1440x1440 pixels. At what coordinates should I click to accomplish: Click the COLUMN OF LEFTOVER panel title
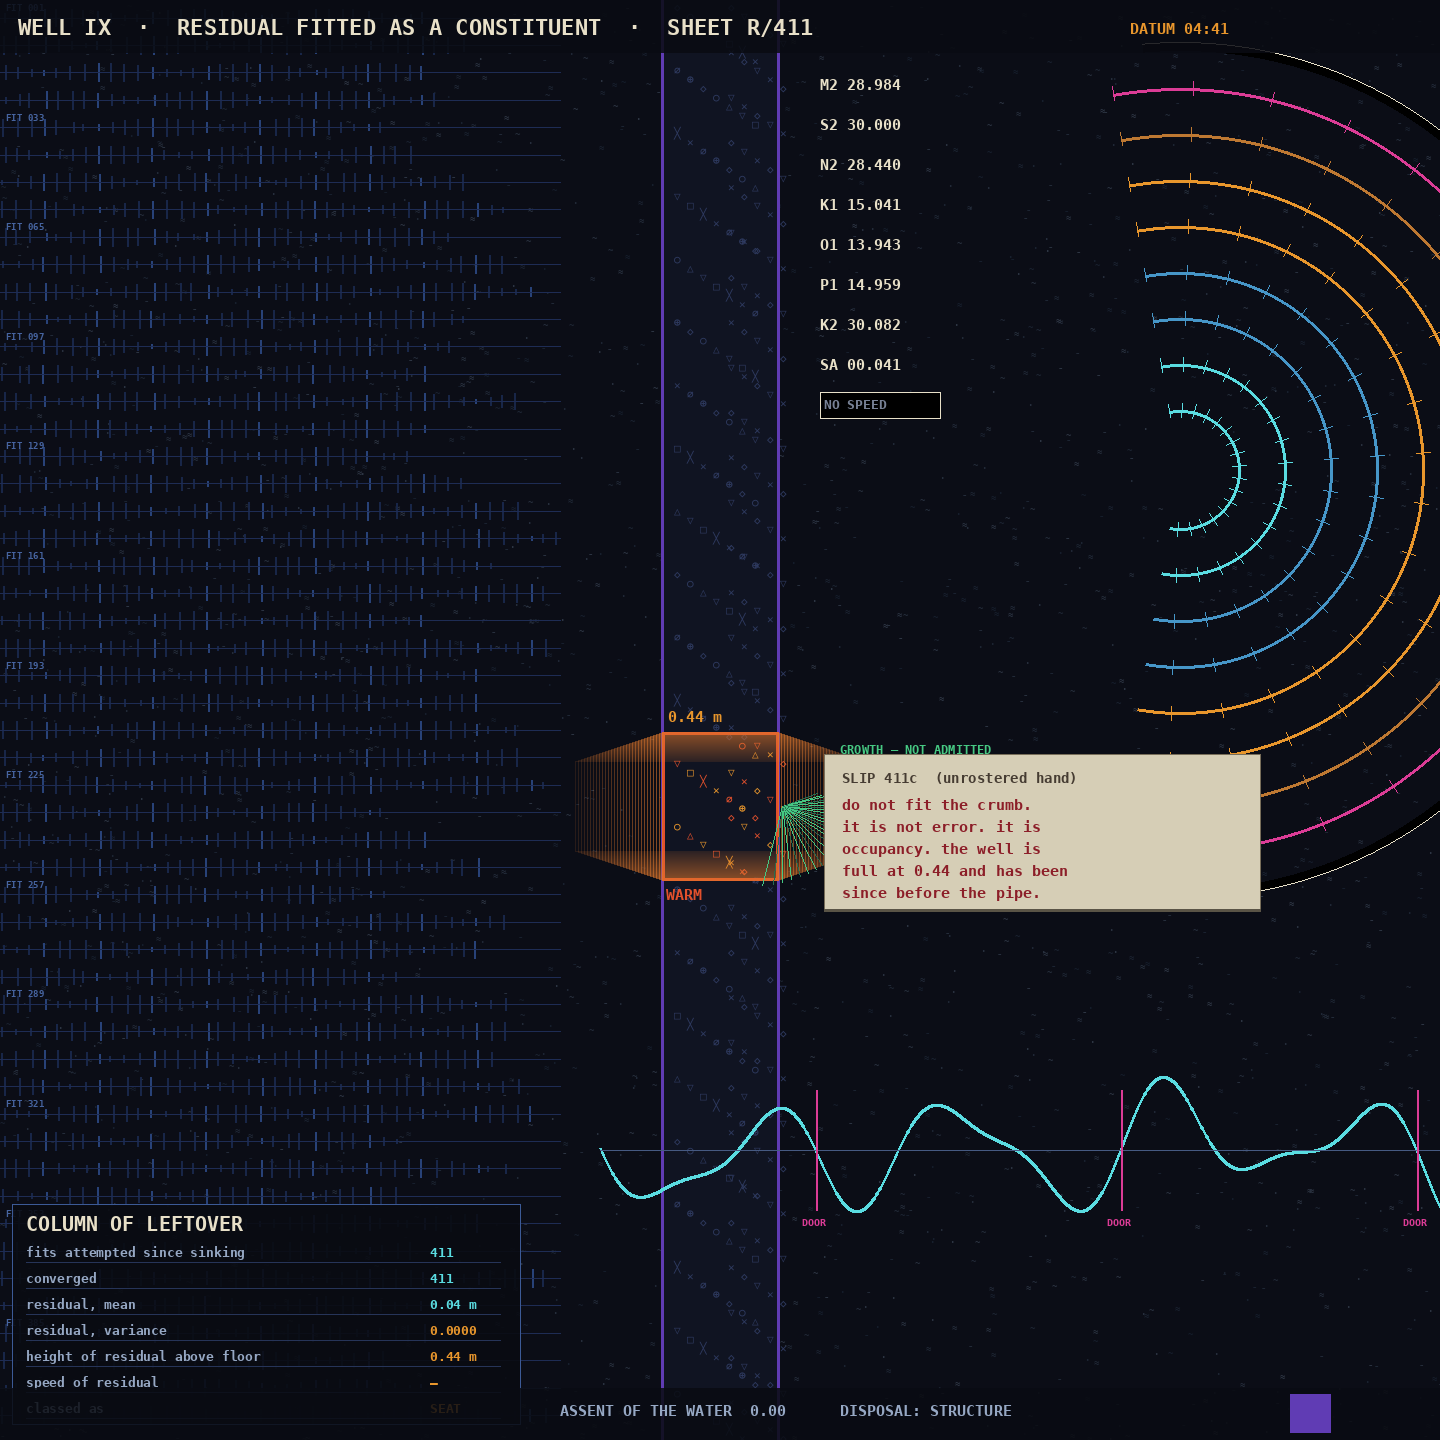[135, 1224]
